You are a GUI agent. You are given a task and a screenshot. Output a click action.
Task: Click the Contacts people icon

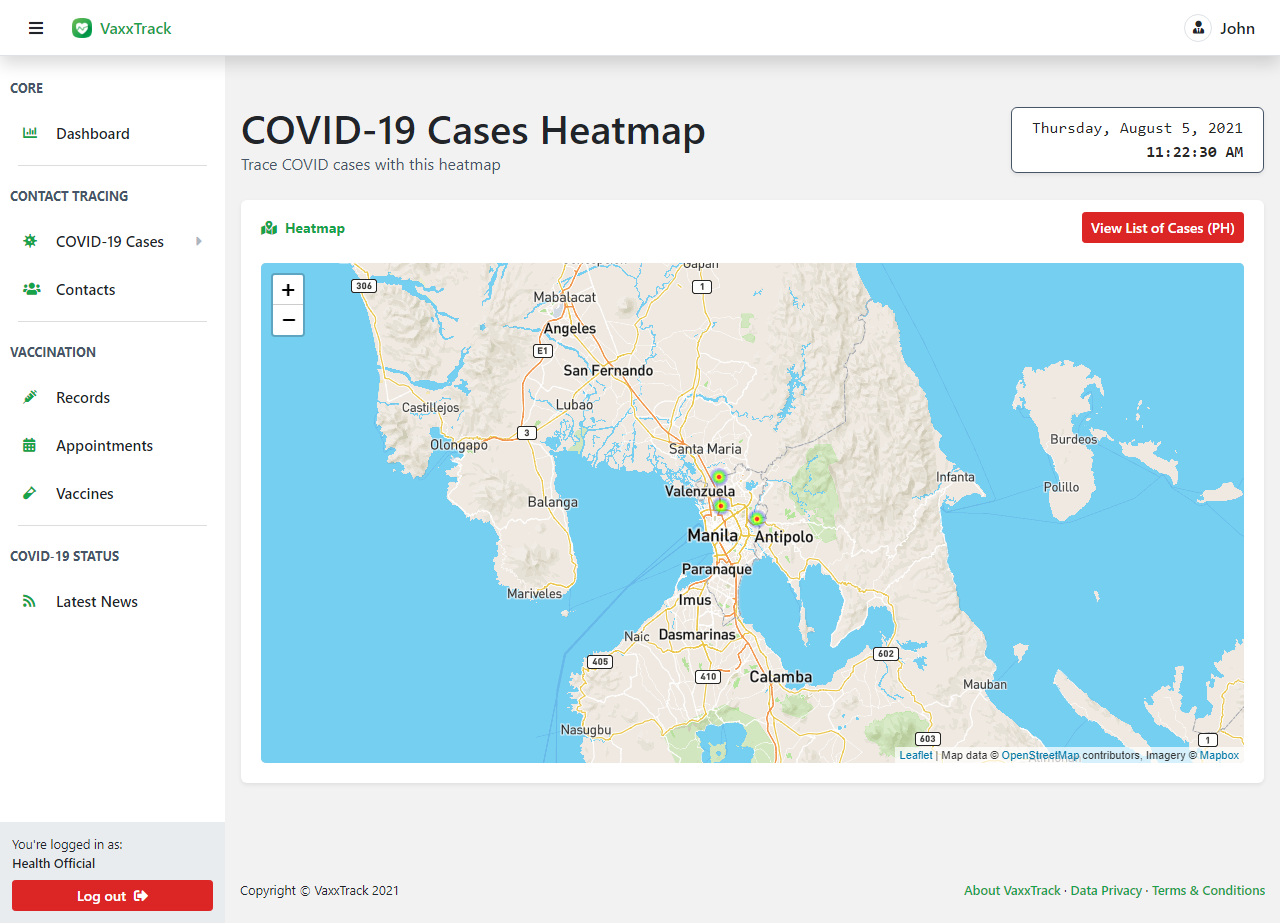pos(31,289)
